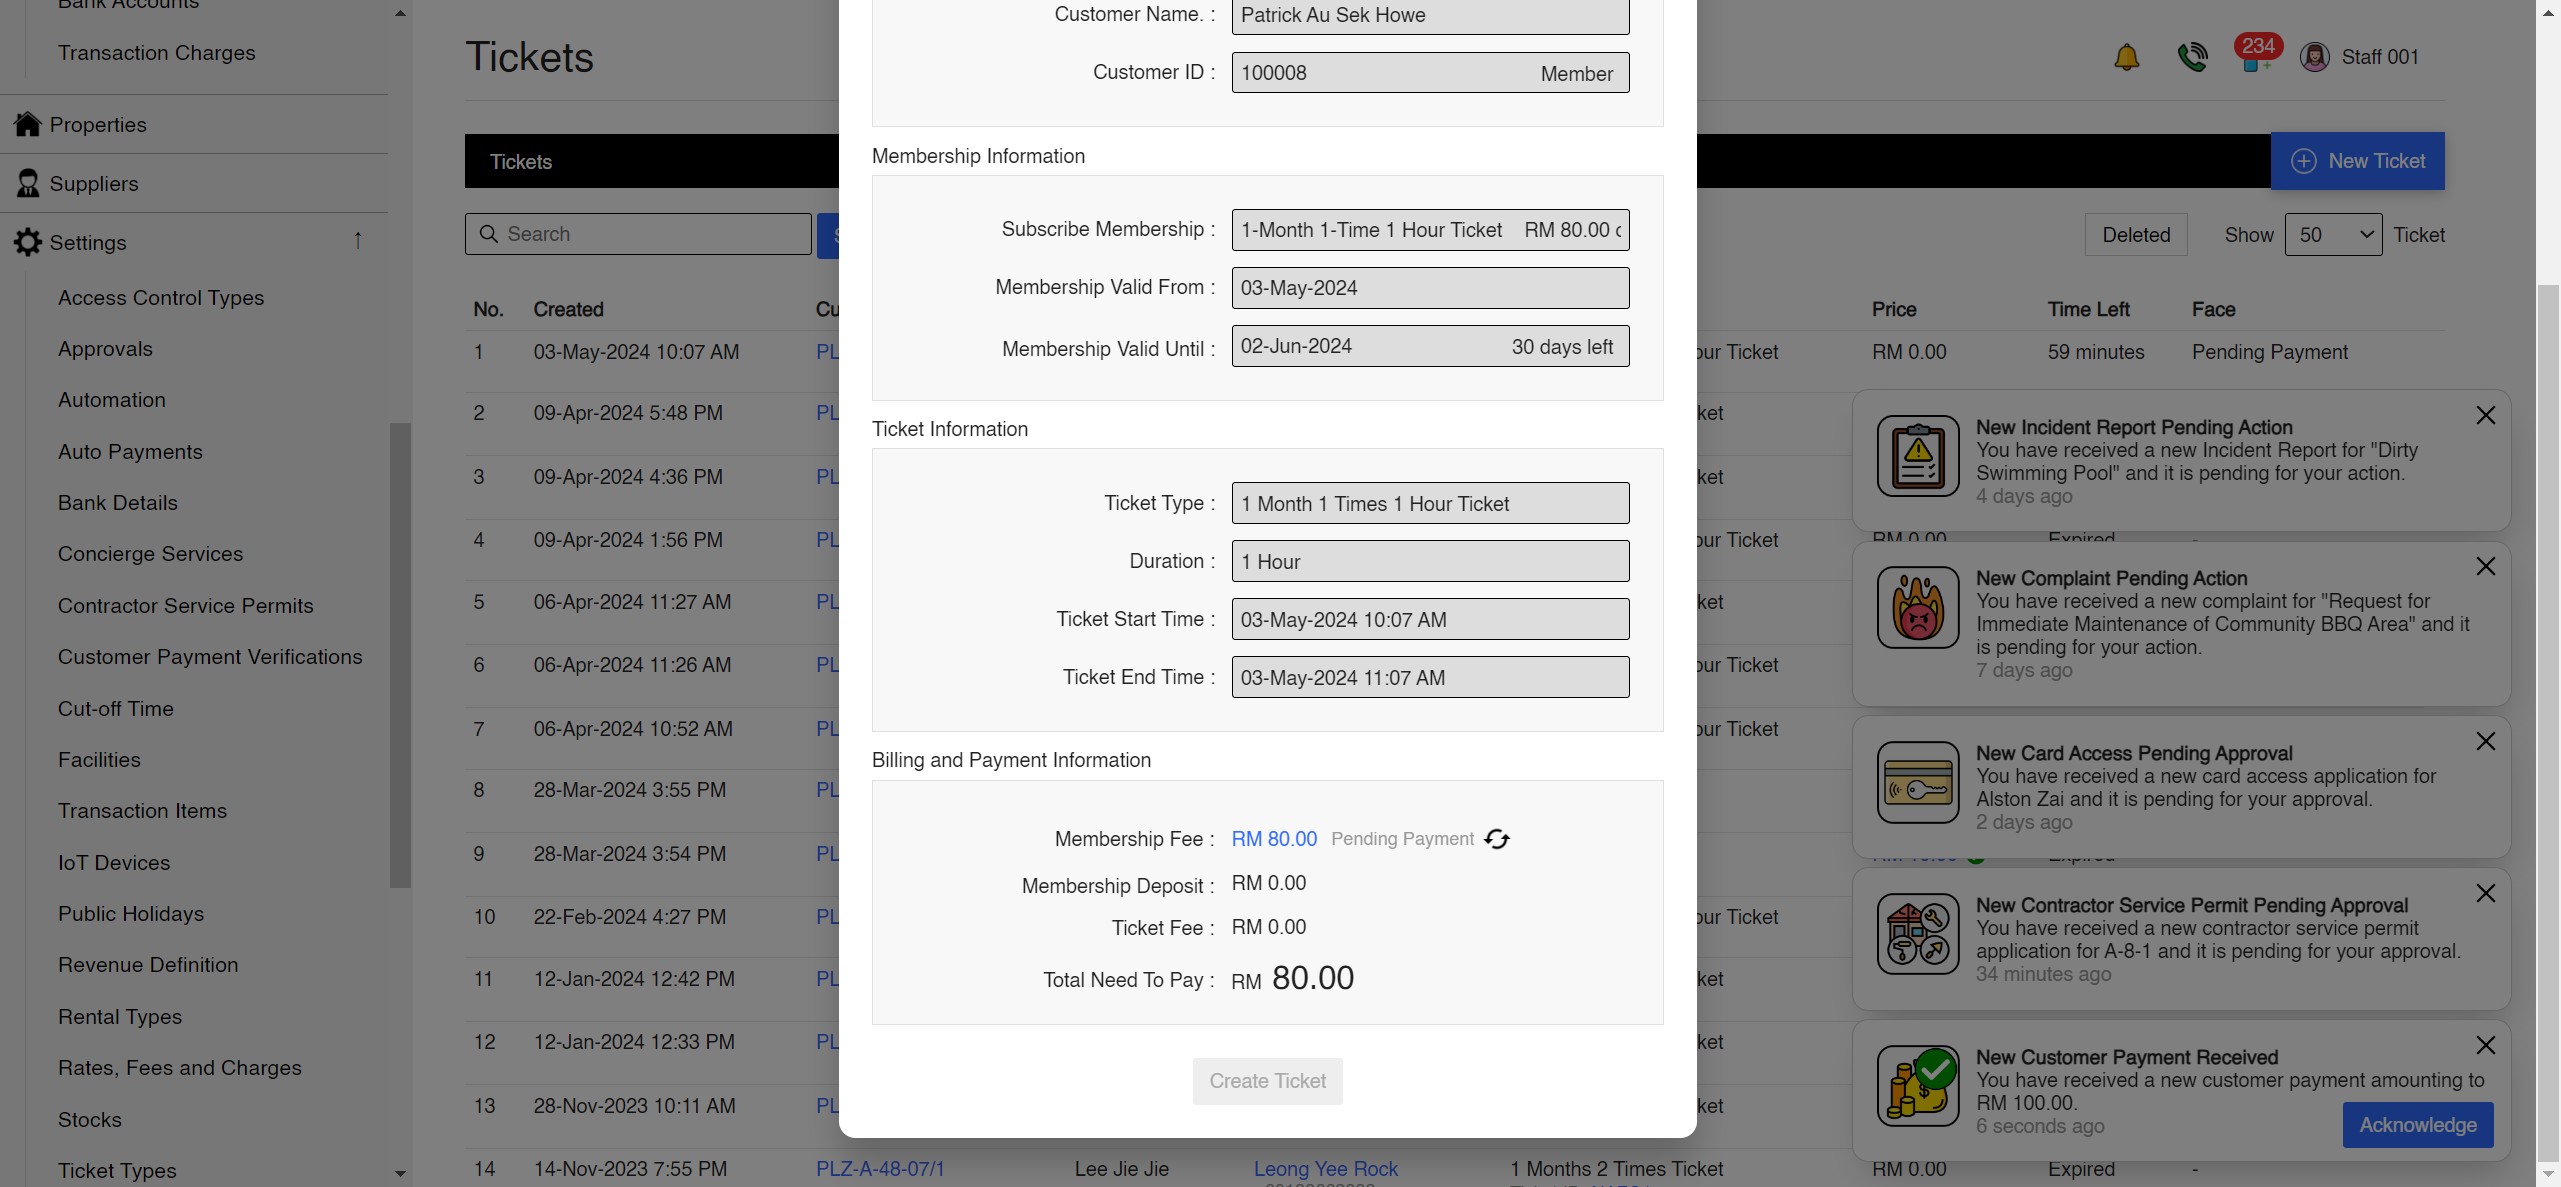Click the Incident Report clipboard notification icon
The height and width of the screenshot is (1187, 2561).
point(1917,456)
